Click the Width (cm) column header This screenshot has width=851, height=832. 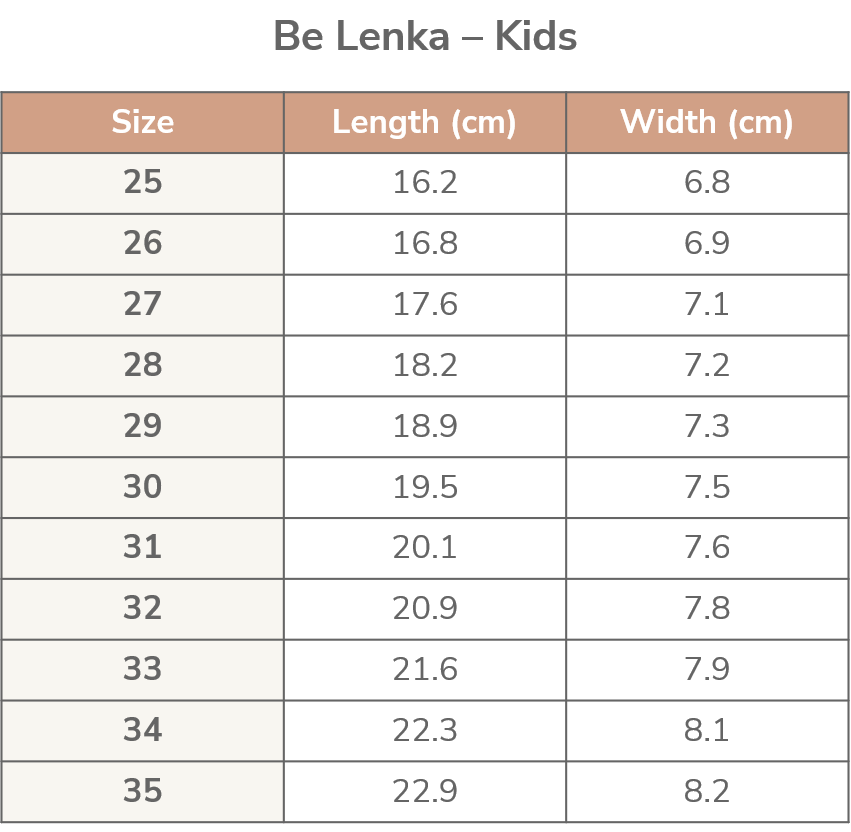click(707, 122)
